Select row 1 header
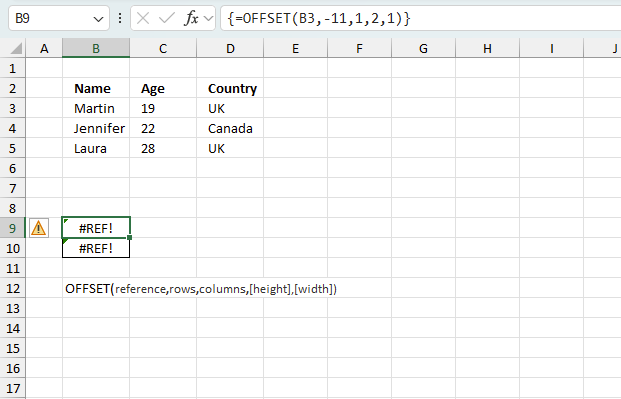Viewport: 621px width, 399px height. 13,68
